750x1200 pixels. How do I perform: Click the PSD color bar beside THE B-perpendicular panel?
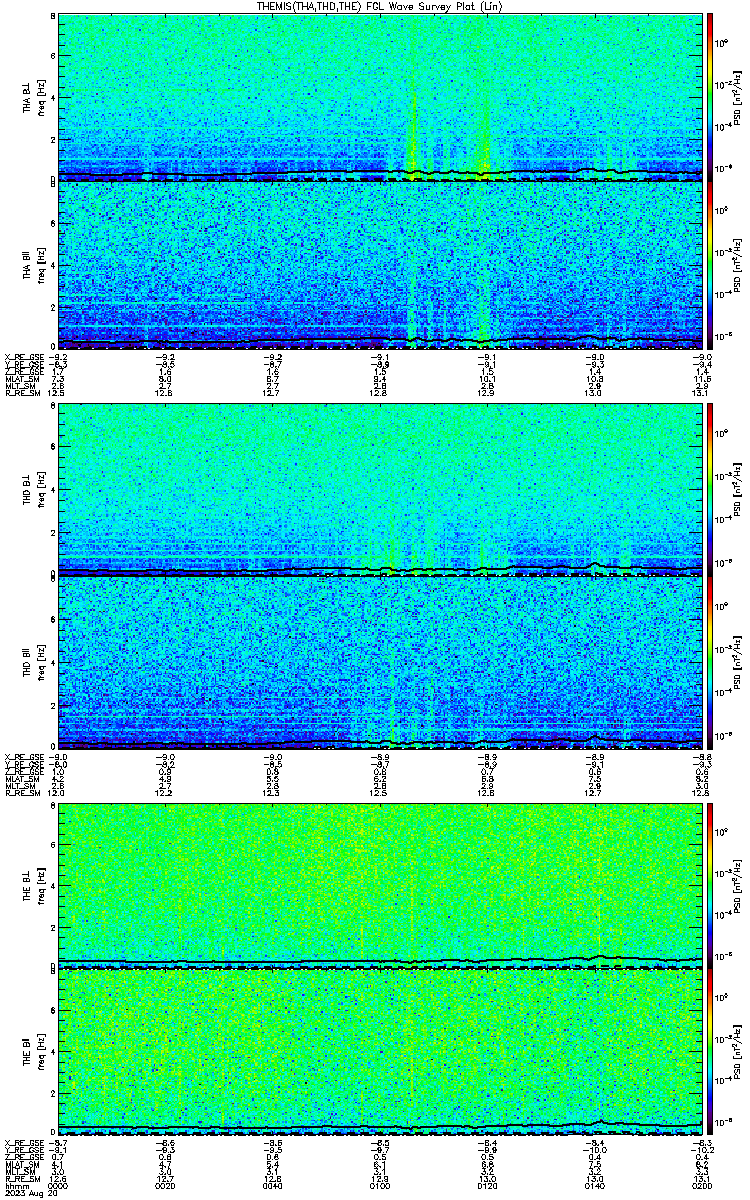pyautogui.click(x=710, y=884)
